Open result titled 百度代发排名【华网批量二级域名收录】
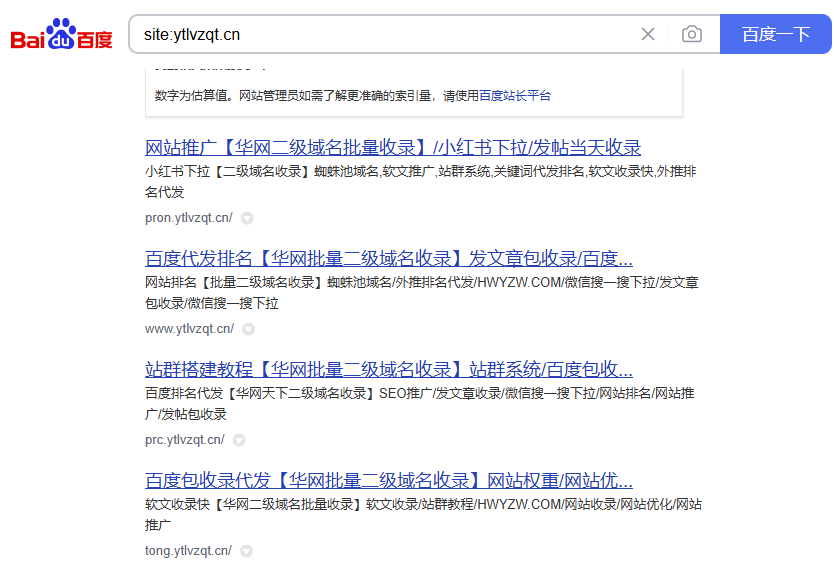This screenshot has width=834, height=561. point(389,258)
